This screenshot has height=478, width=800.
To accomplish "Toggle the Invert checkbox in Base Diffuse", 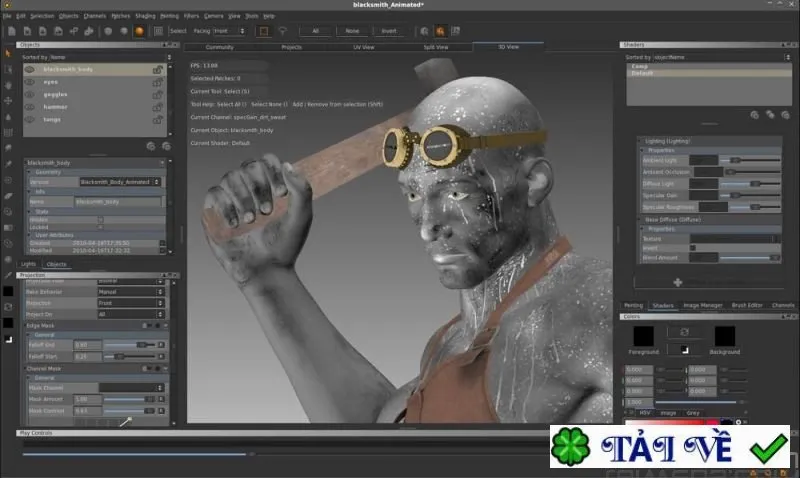I will tap(693, 248).
